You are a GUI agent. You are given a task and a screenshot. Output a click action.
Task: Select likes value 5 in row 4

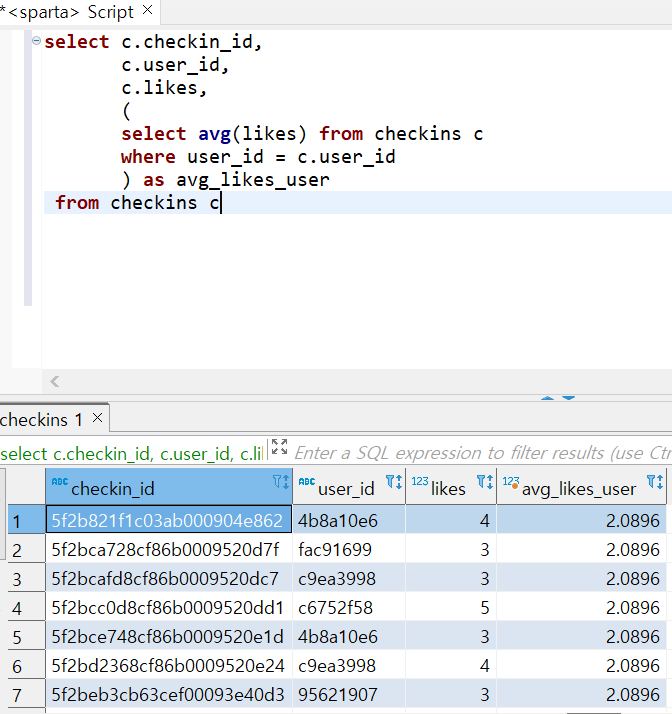point(451,607)
